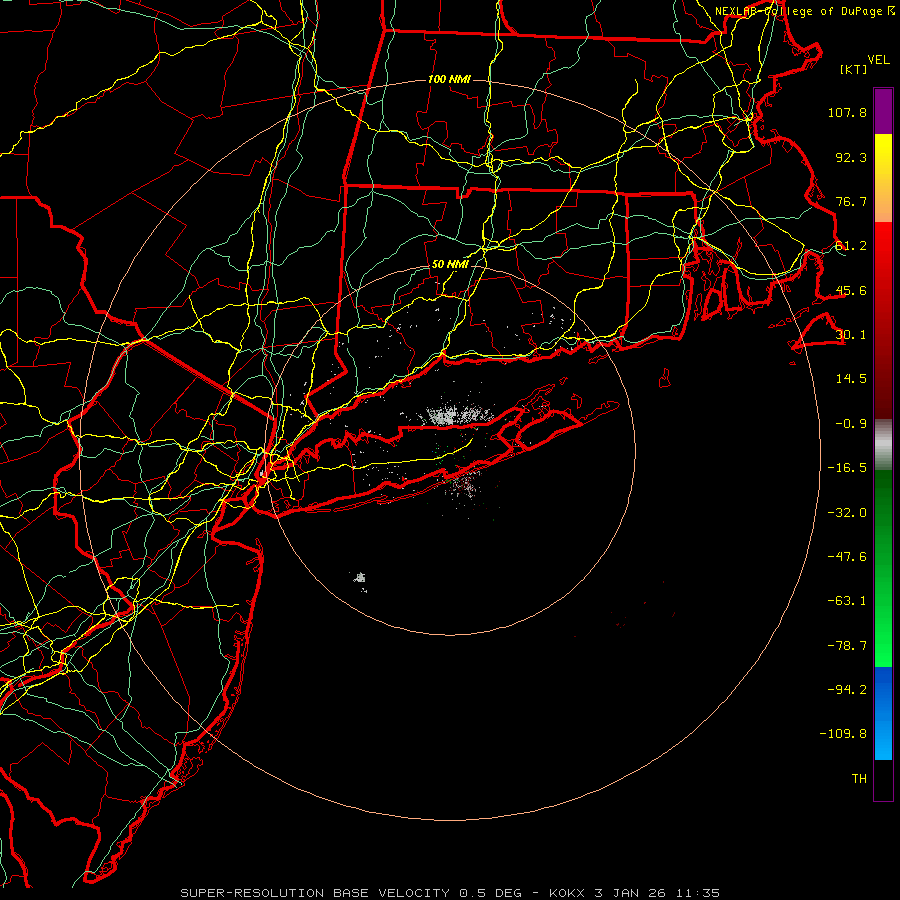Select the -47.6 velocity scale value
The height and width of the screenshot is (900, 900).
(847, 557)
